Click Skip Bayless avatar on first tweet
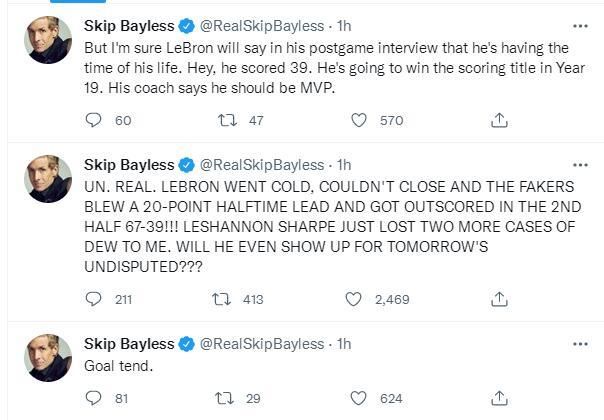 tap(48, 40)
